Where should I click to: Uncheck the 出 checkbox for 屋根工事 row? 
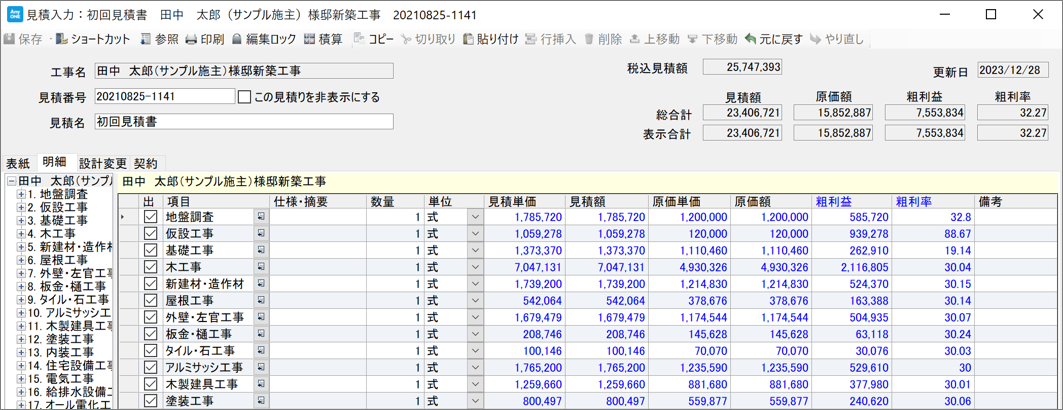click(x=151, y=301)
